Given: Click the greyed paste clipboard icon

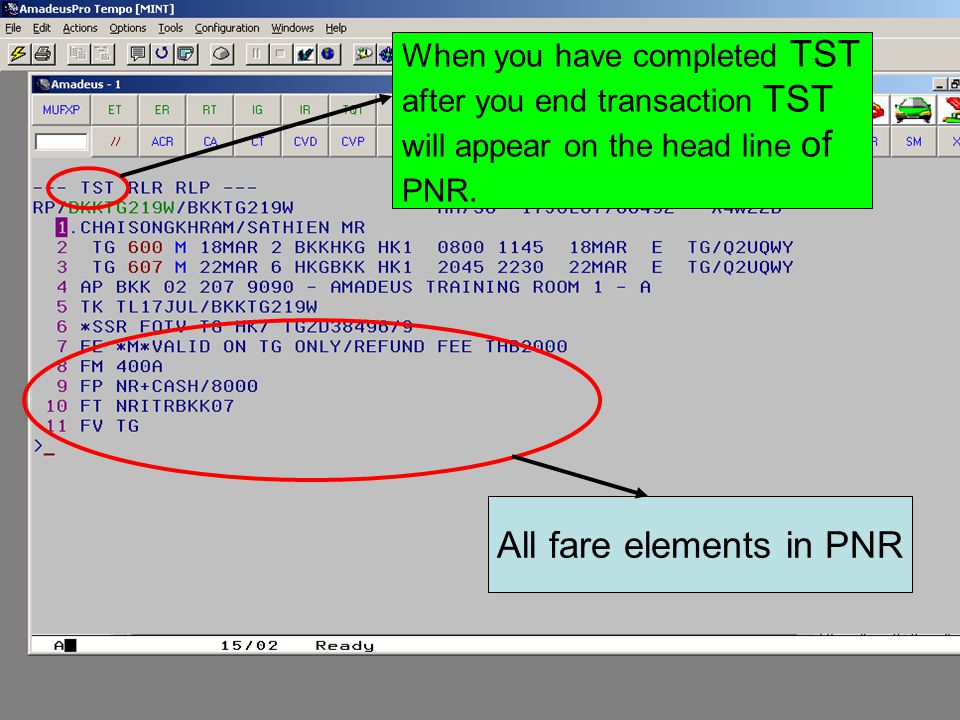Looking at the screenshot, I should (x=103, y=54).
